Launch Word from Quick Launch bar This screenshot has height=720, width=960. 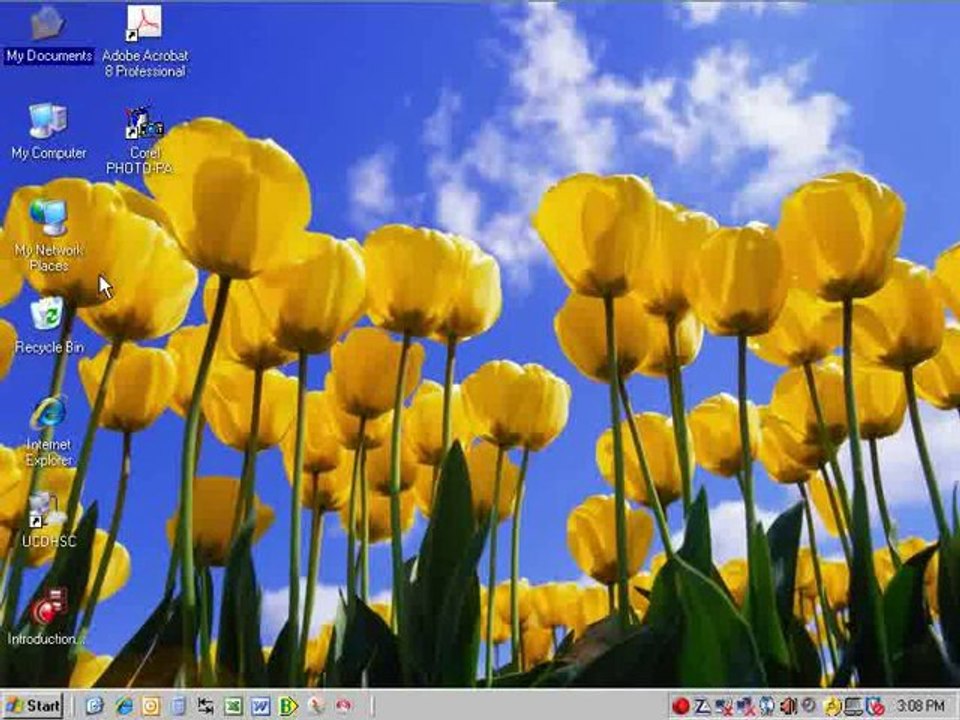tap(260, 707)
